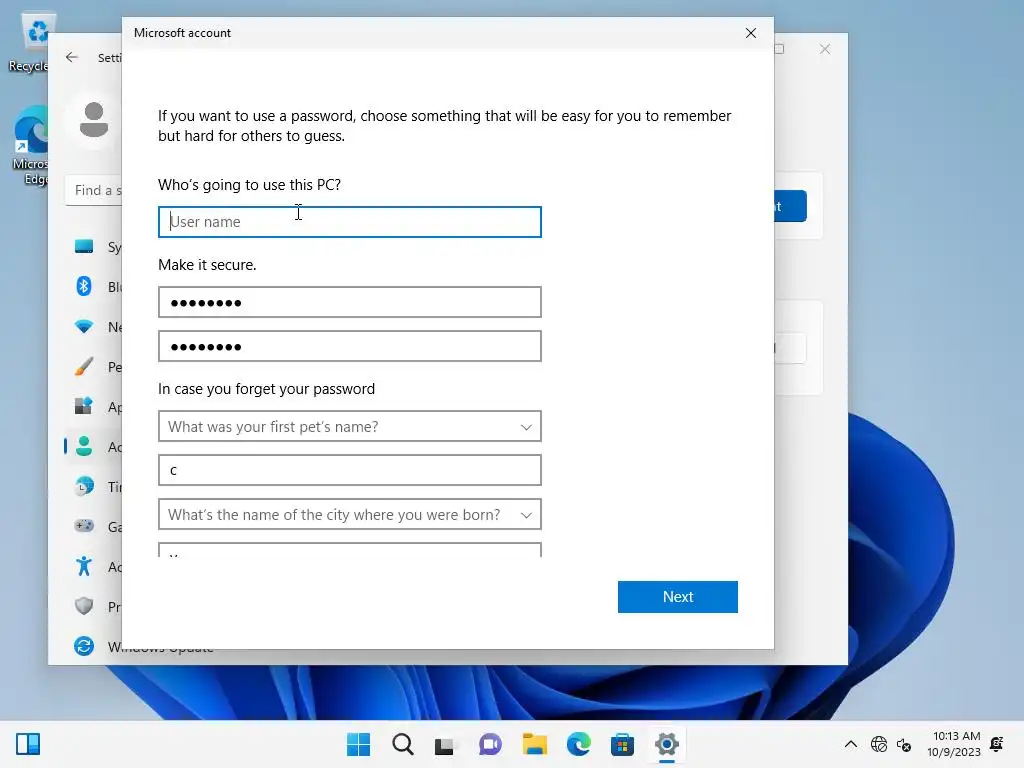This screenshot has width=1024, height=768.
Task: Click the user avatar in Settings
Action: [x=94, y=120]
